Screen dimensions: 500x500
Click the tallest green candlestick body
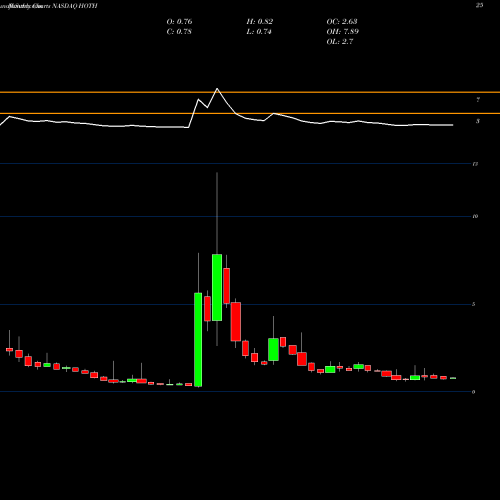coord(198,340)
